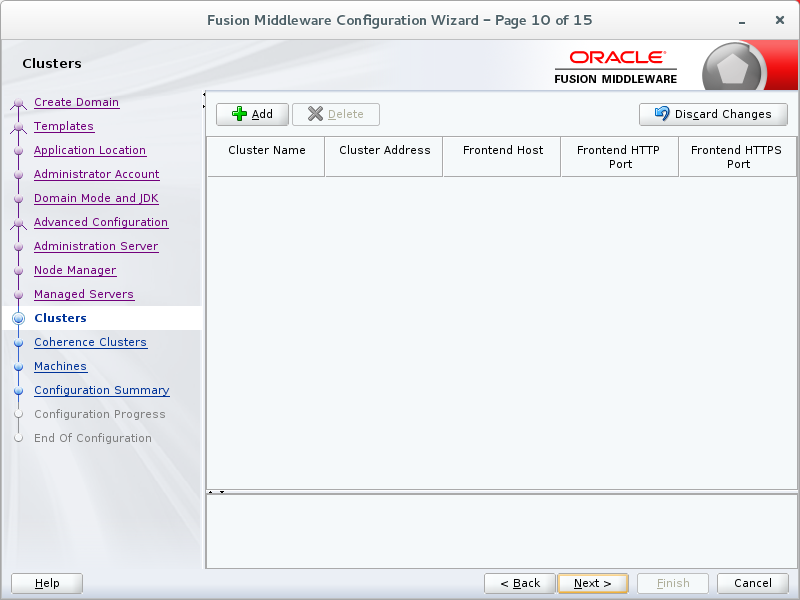Click the Coherence Clusters step bullet
The width and height of the screenshot is (800, 600).
(x=18, y=342)
